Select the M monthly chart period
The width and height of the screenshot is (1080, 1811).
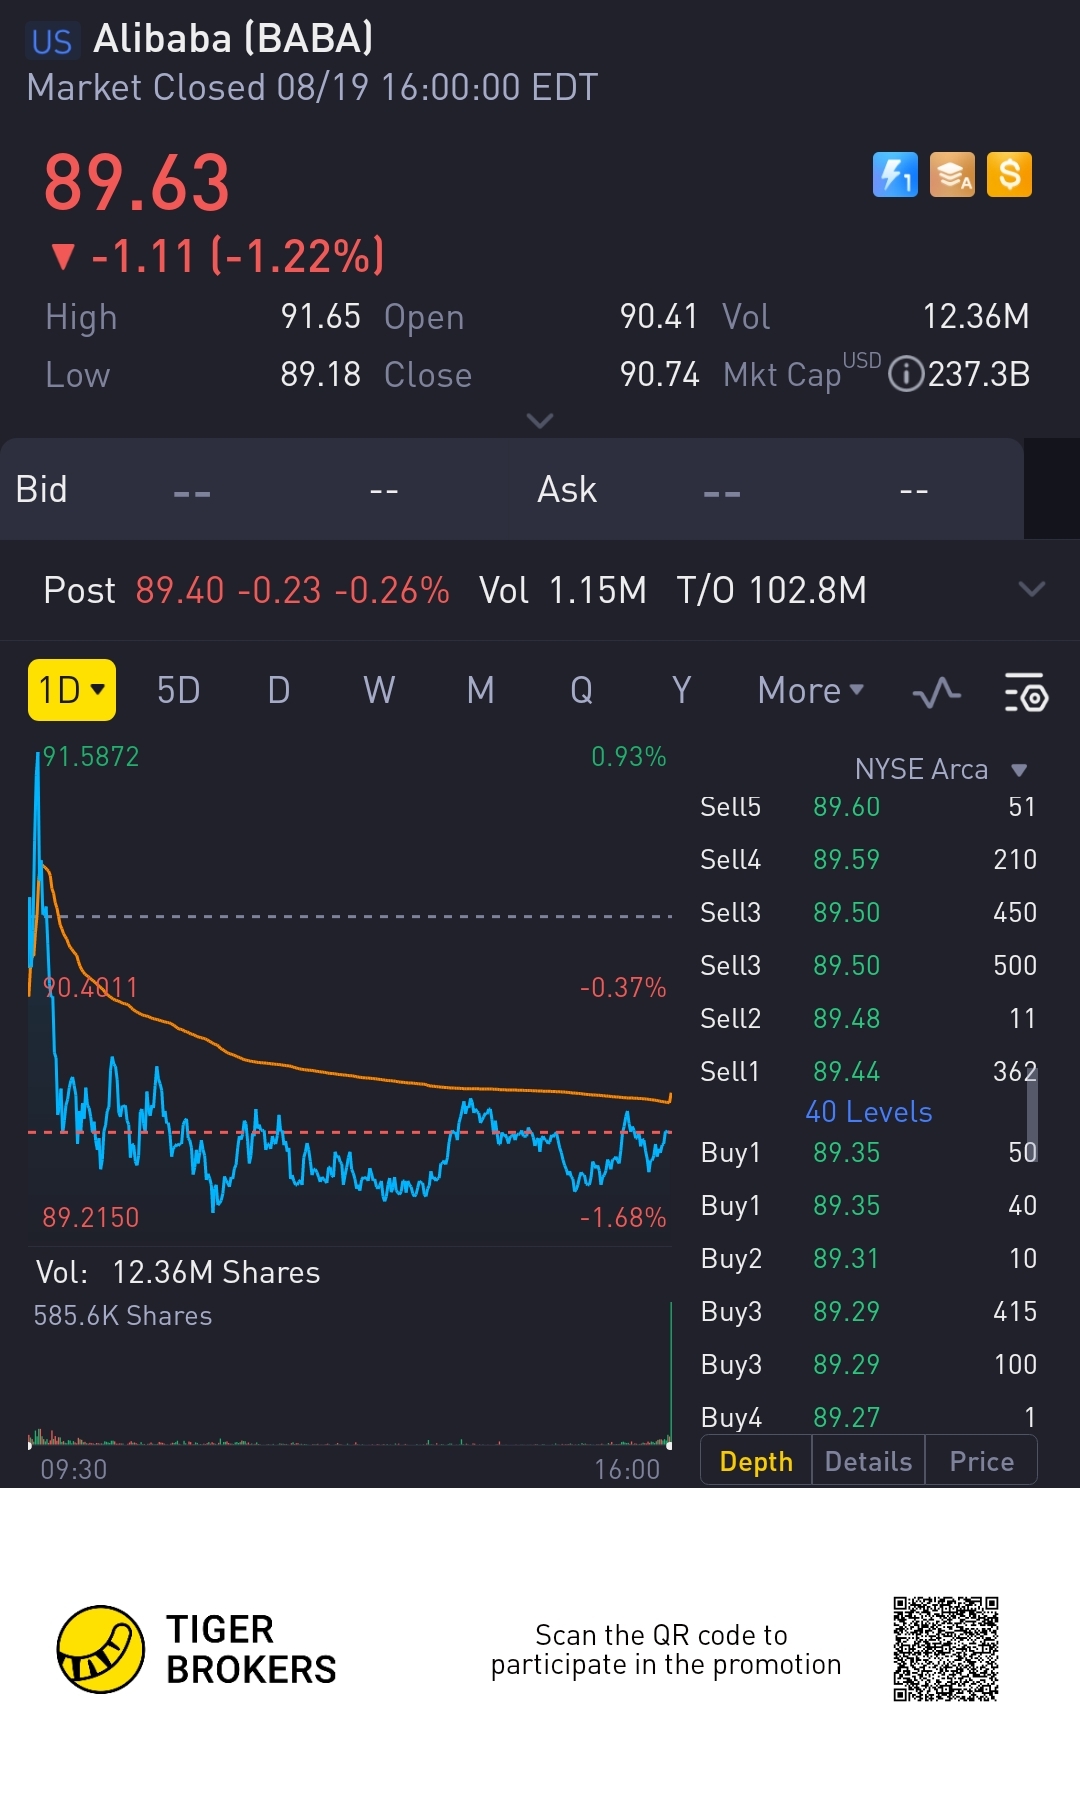[x=481, y=690]
